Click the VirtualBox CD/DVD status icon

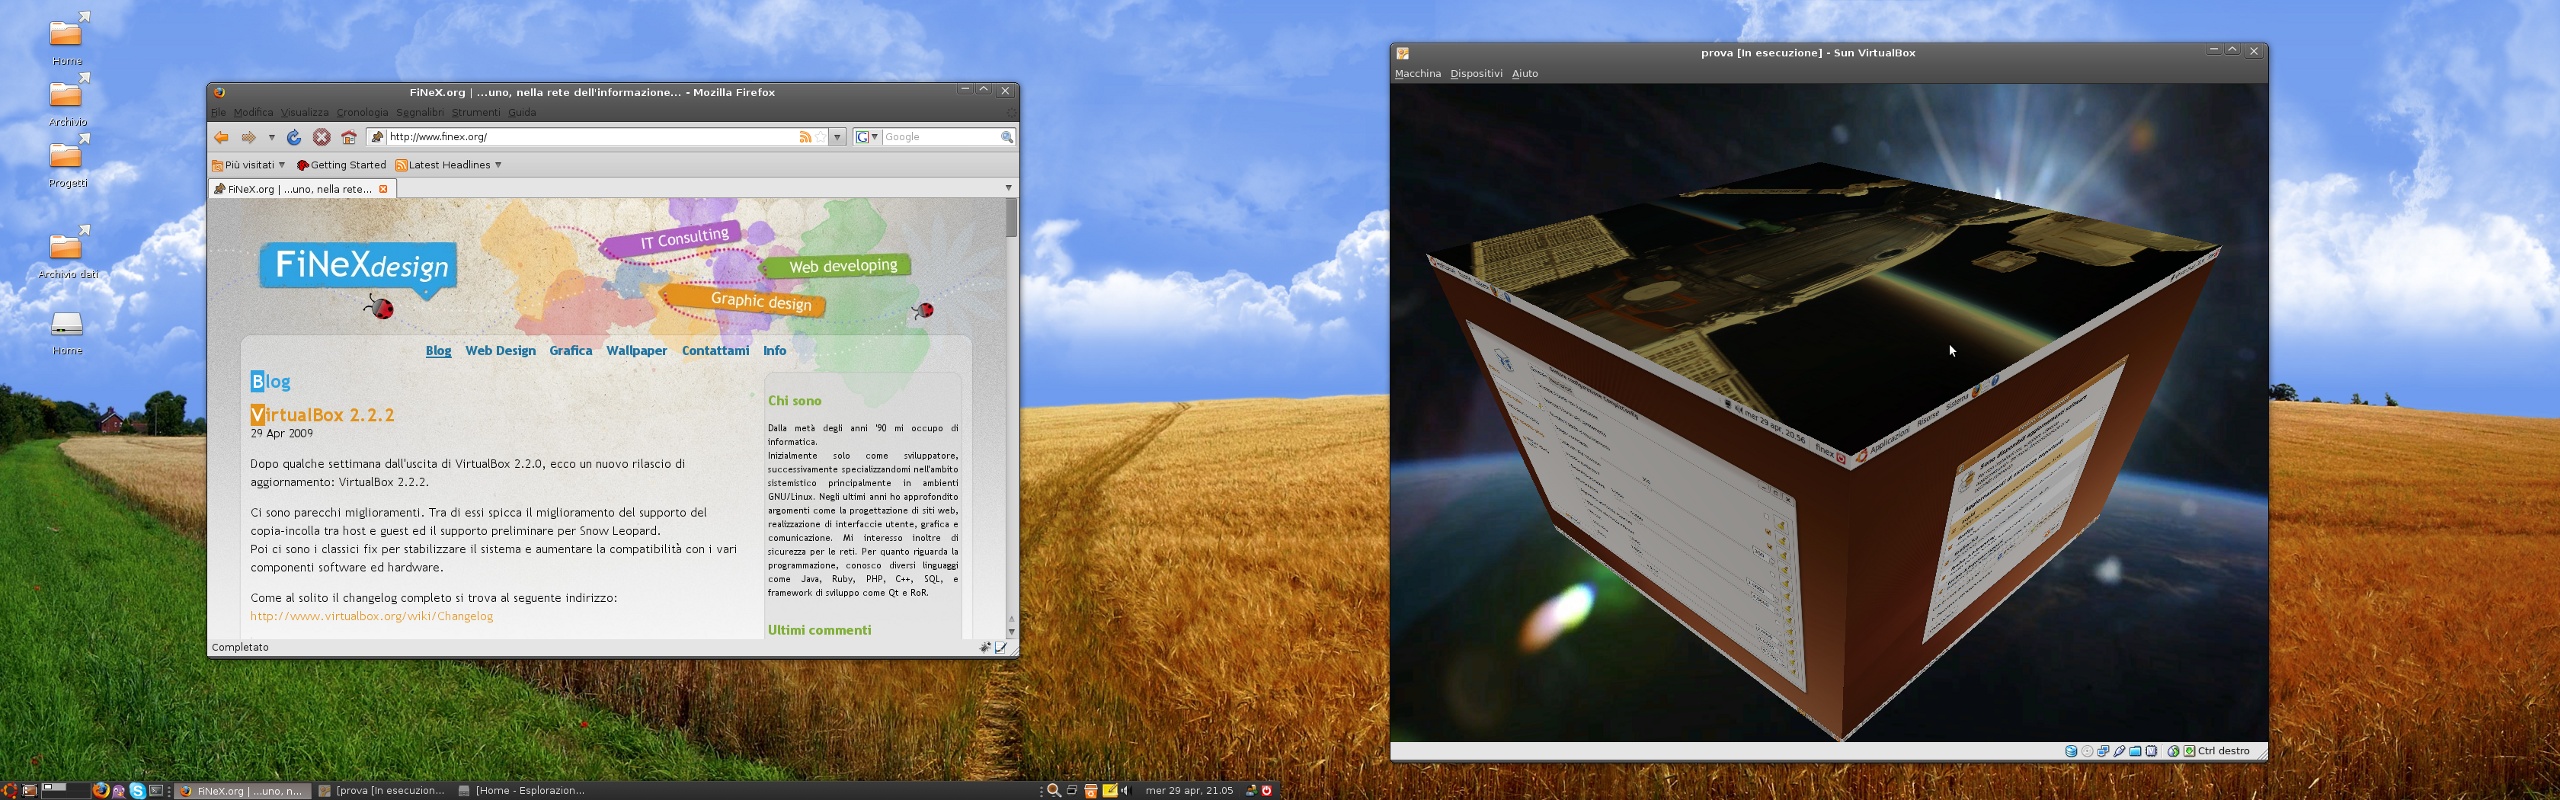[x=2087, y=751]
